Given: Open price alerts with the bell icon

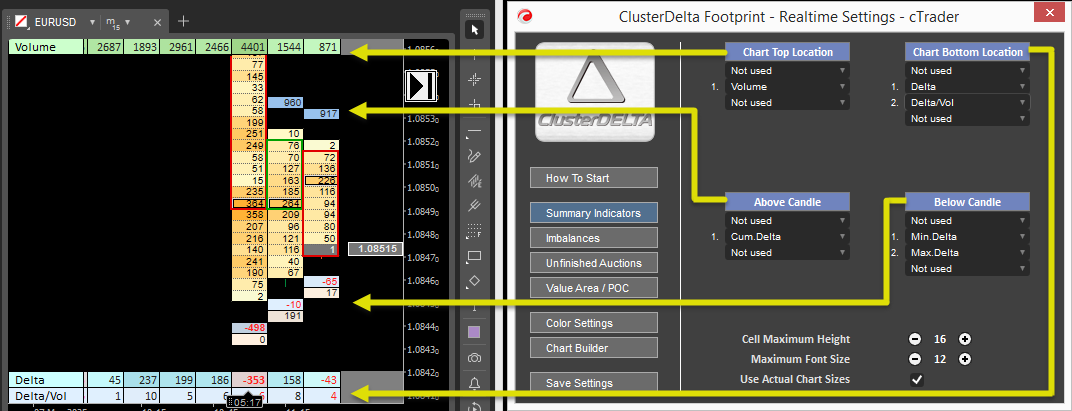Looking at the screenshot, I should 476,383.
